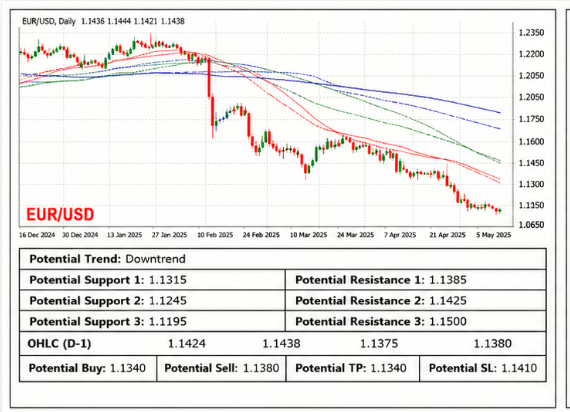
Task: Click the "5 May 2025" date label
Action: [x=494, y=235]
